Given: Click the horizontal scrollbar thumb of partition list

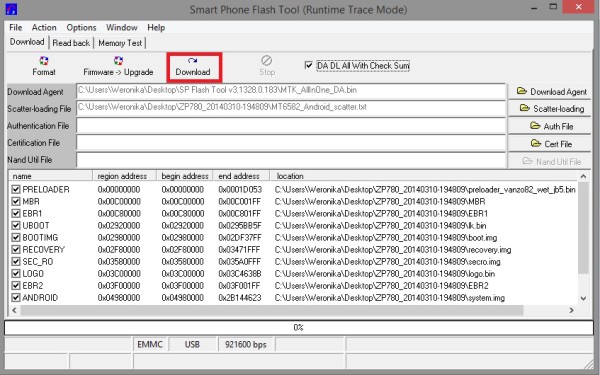Looking at the screenshot, I should (271, 310).
